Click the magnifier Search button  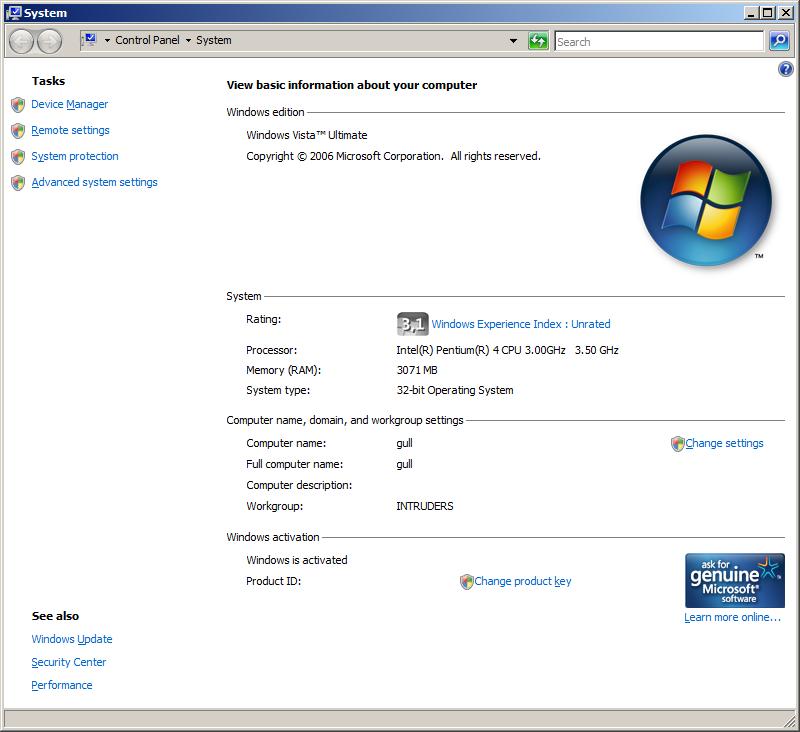pyautogui.click(x=779, y=41)
